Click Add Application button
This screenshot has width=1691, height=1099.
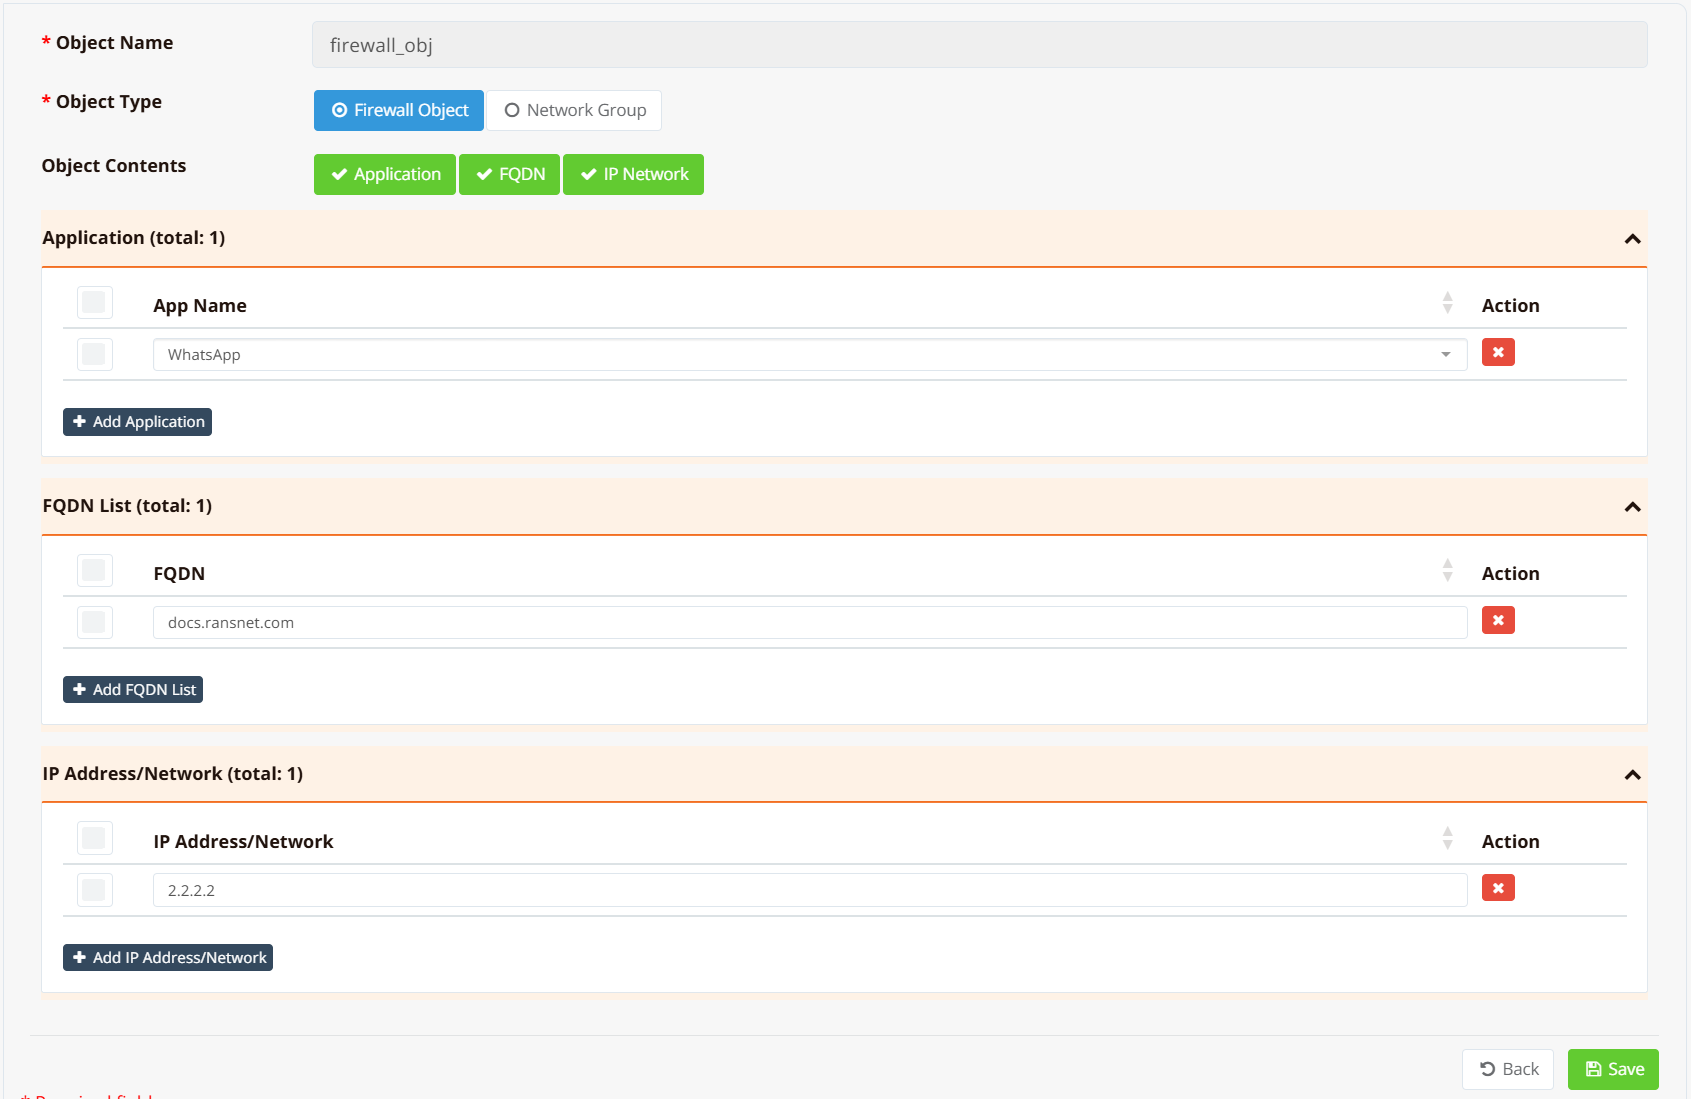(137, 422)
